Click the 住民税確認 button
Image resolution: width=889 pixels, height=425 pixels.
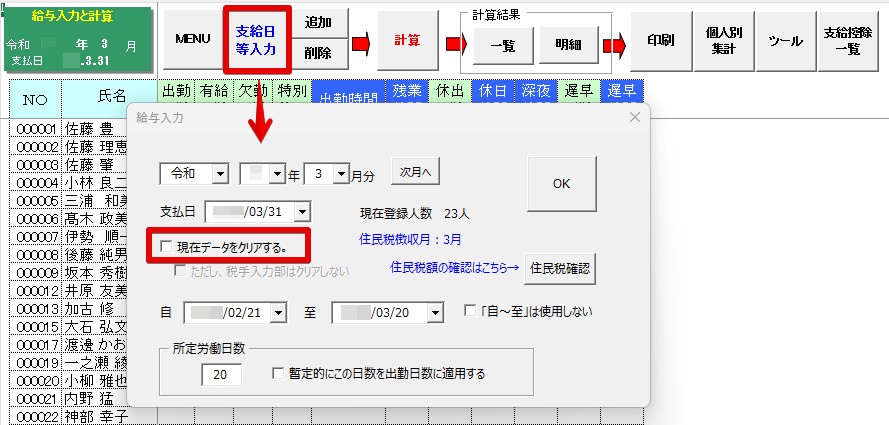(x=558, y=267)
